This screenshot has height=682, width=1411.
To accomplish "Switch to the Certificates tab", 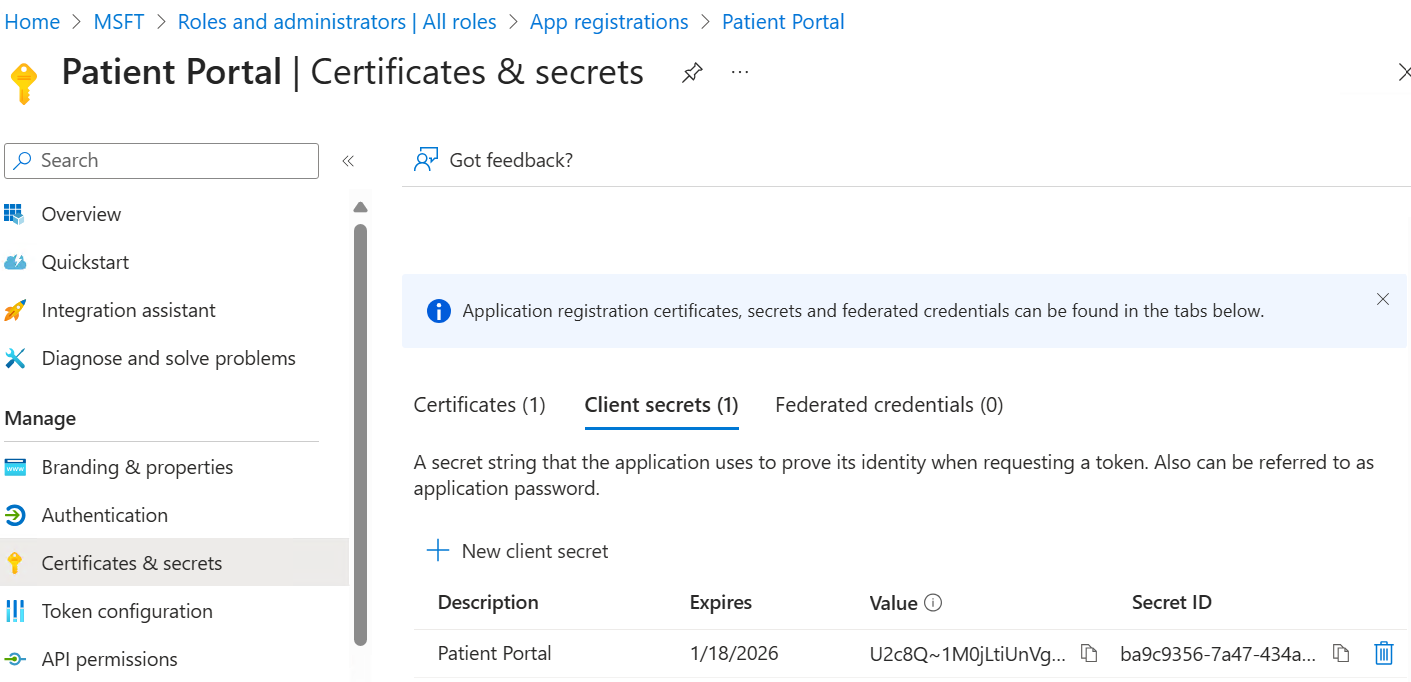I will click(479, 405).
